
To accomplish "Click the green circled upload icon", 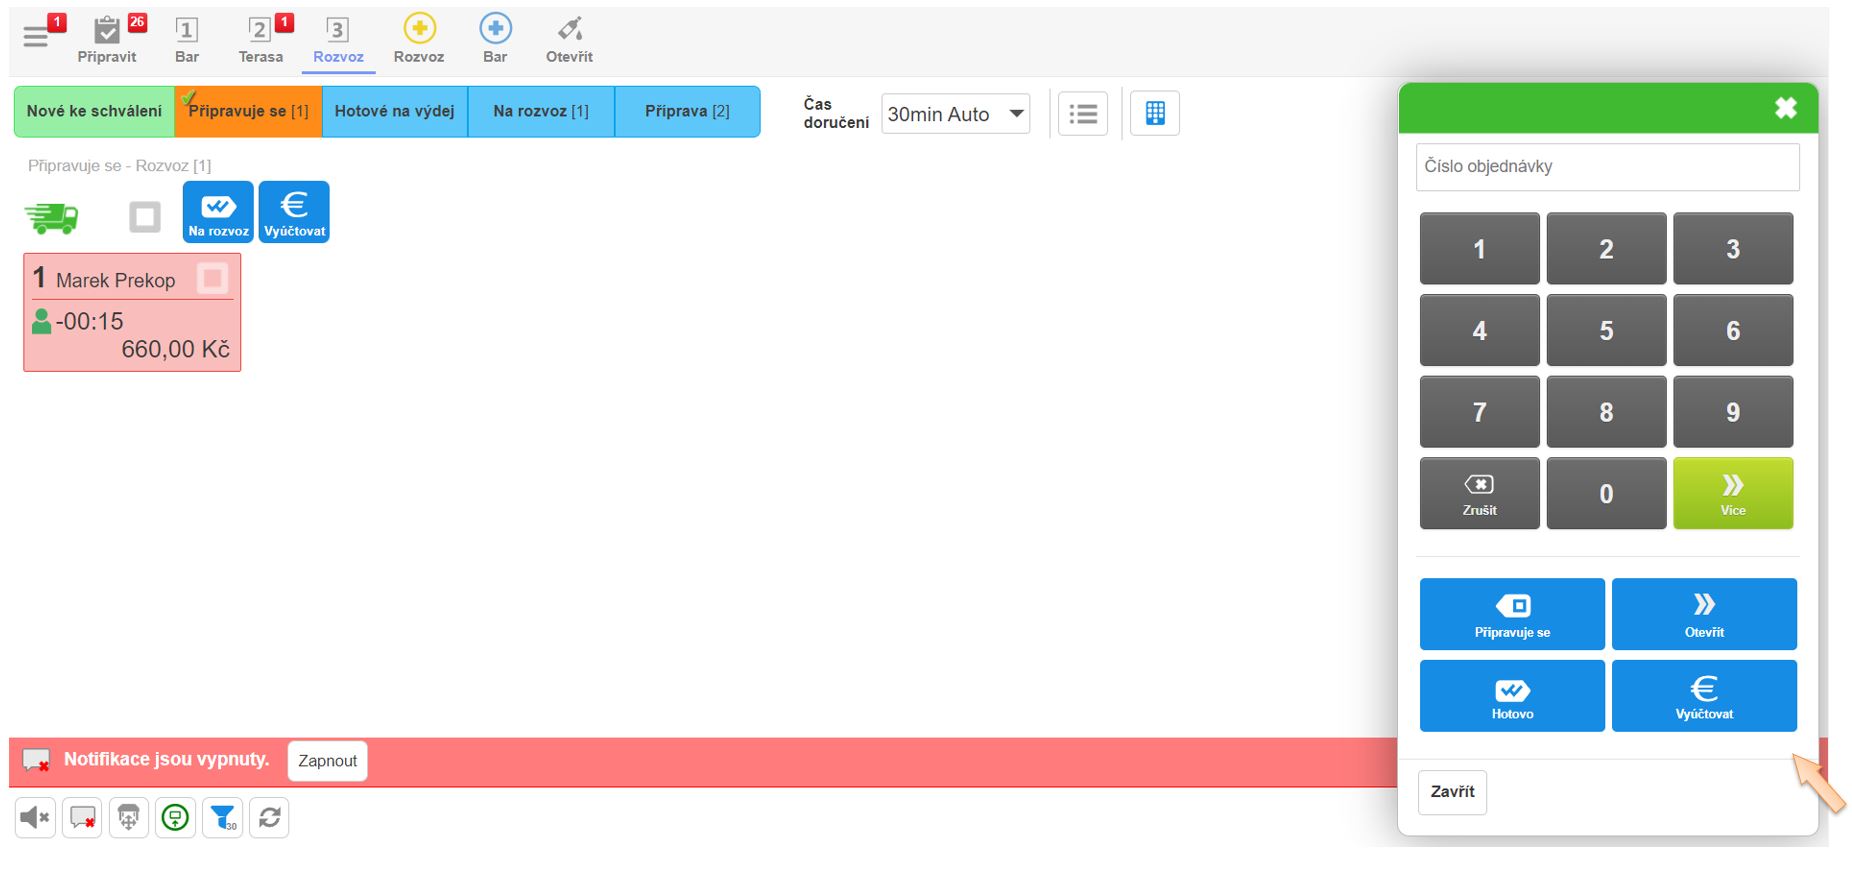I will click(x=175, y=818).
